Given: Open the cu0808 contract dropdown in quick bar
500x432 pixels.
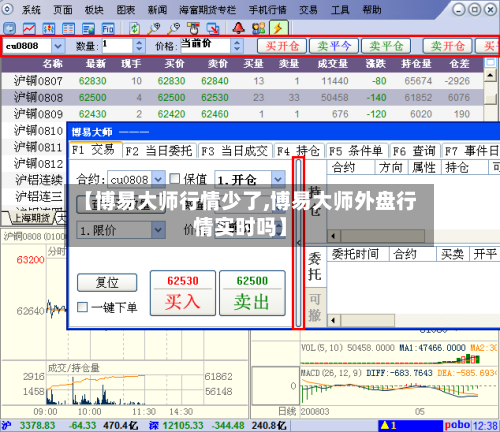Looking at the screenshot, I should (x=58, y=46).
